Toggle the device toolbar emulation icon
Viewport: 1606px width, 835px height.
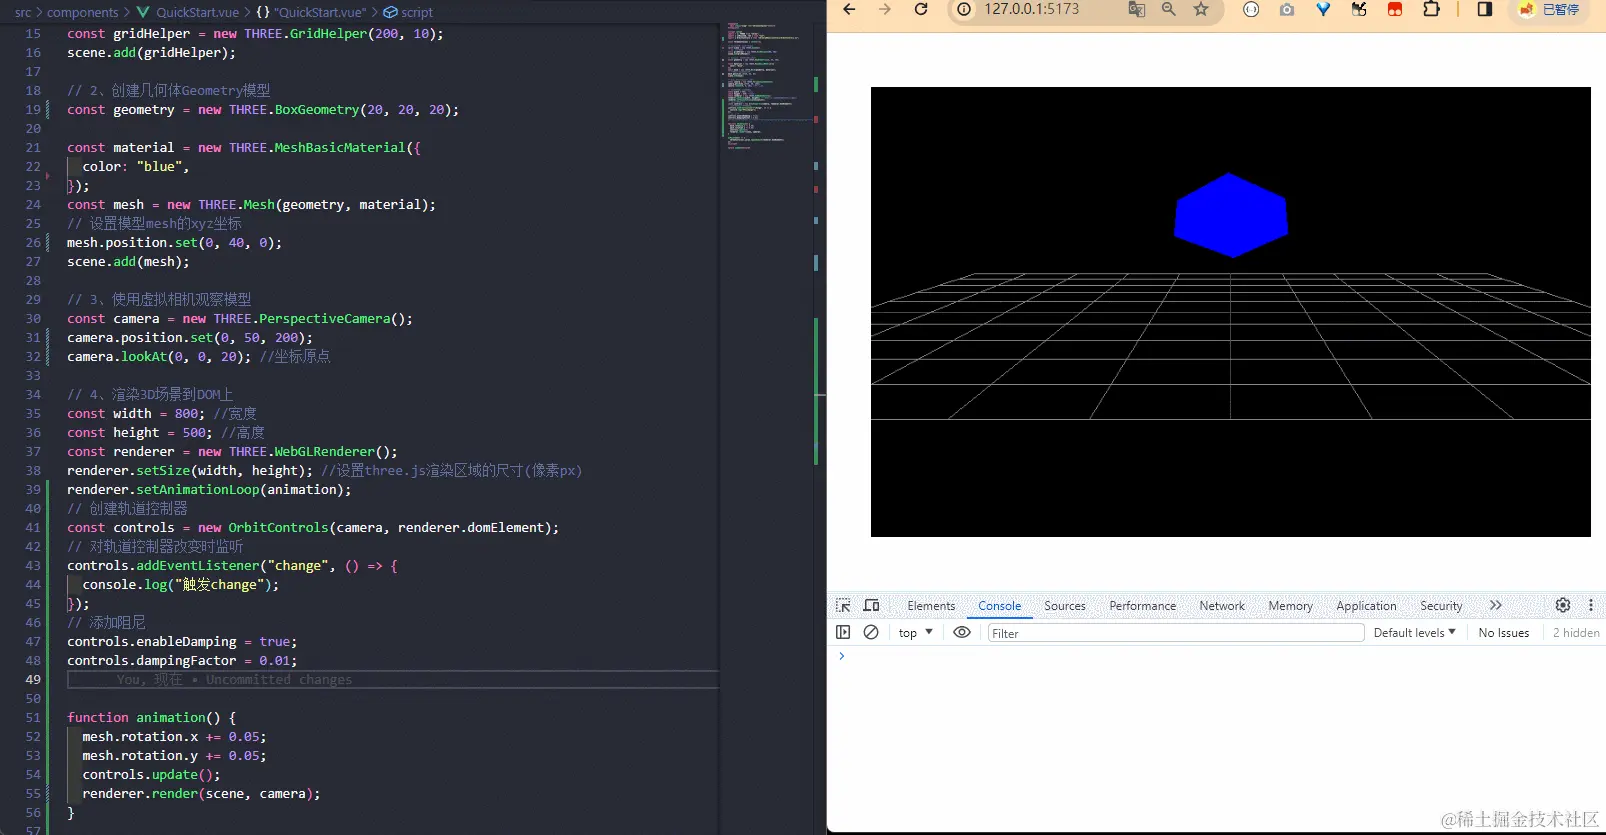coord(871,605)
